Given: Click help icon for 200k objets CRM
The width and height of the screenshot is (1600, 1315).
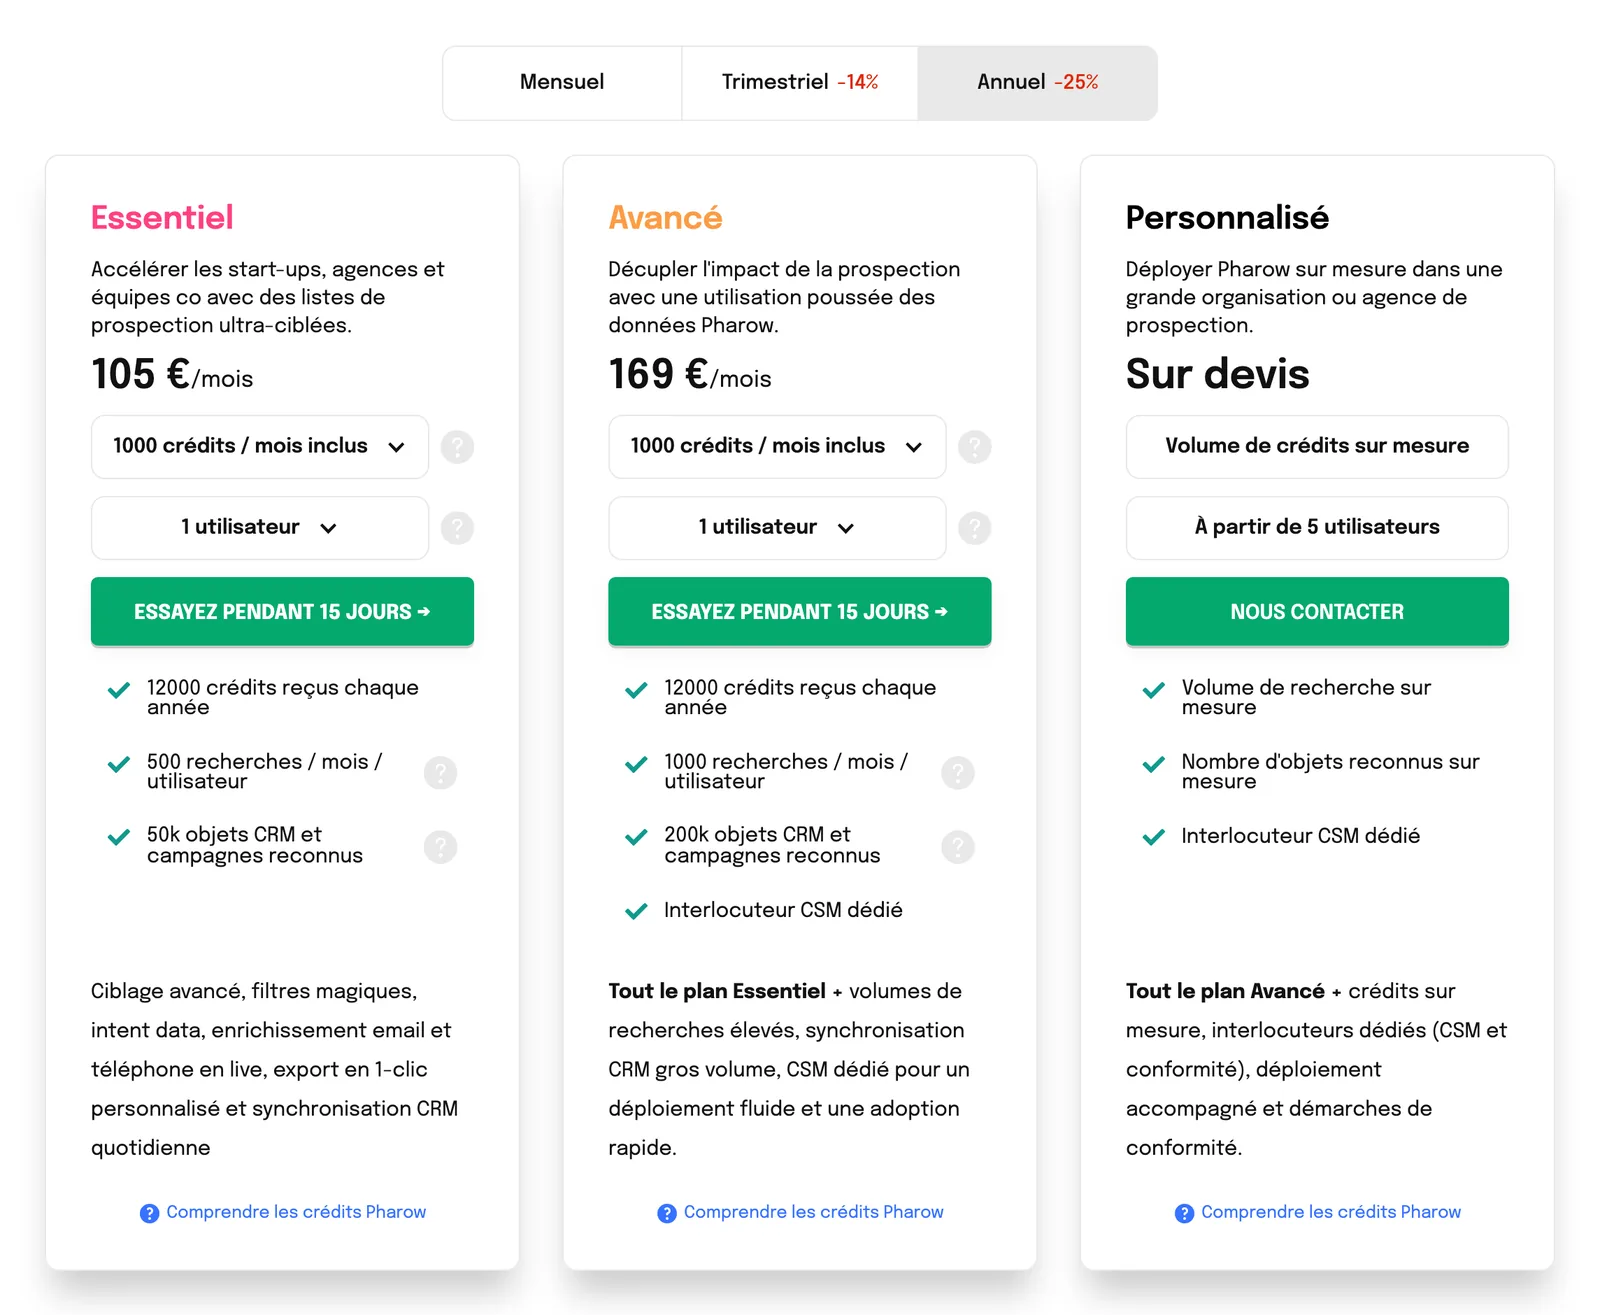Looking at the screenshot, I should click(958, 847).
